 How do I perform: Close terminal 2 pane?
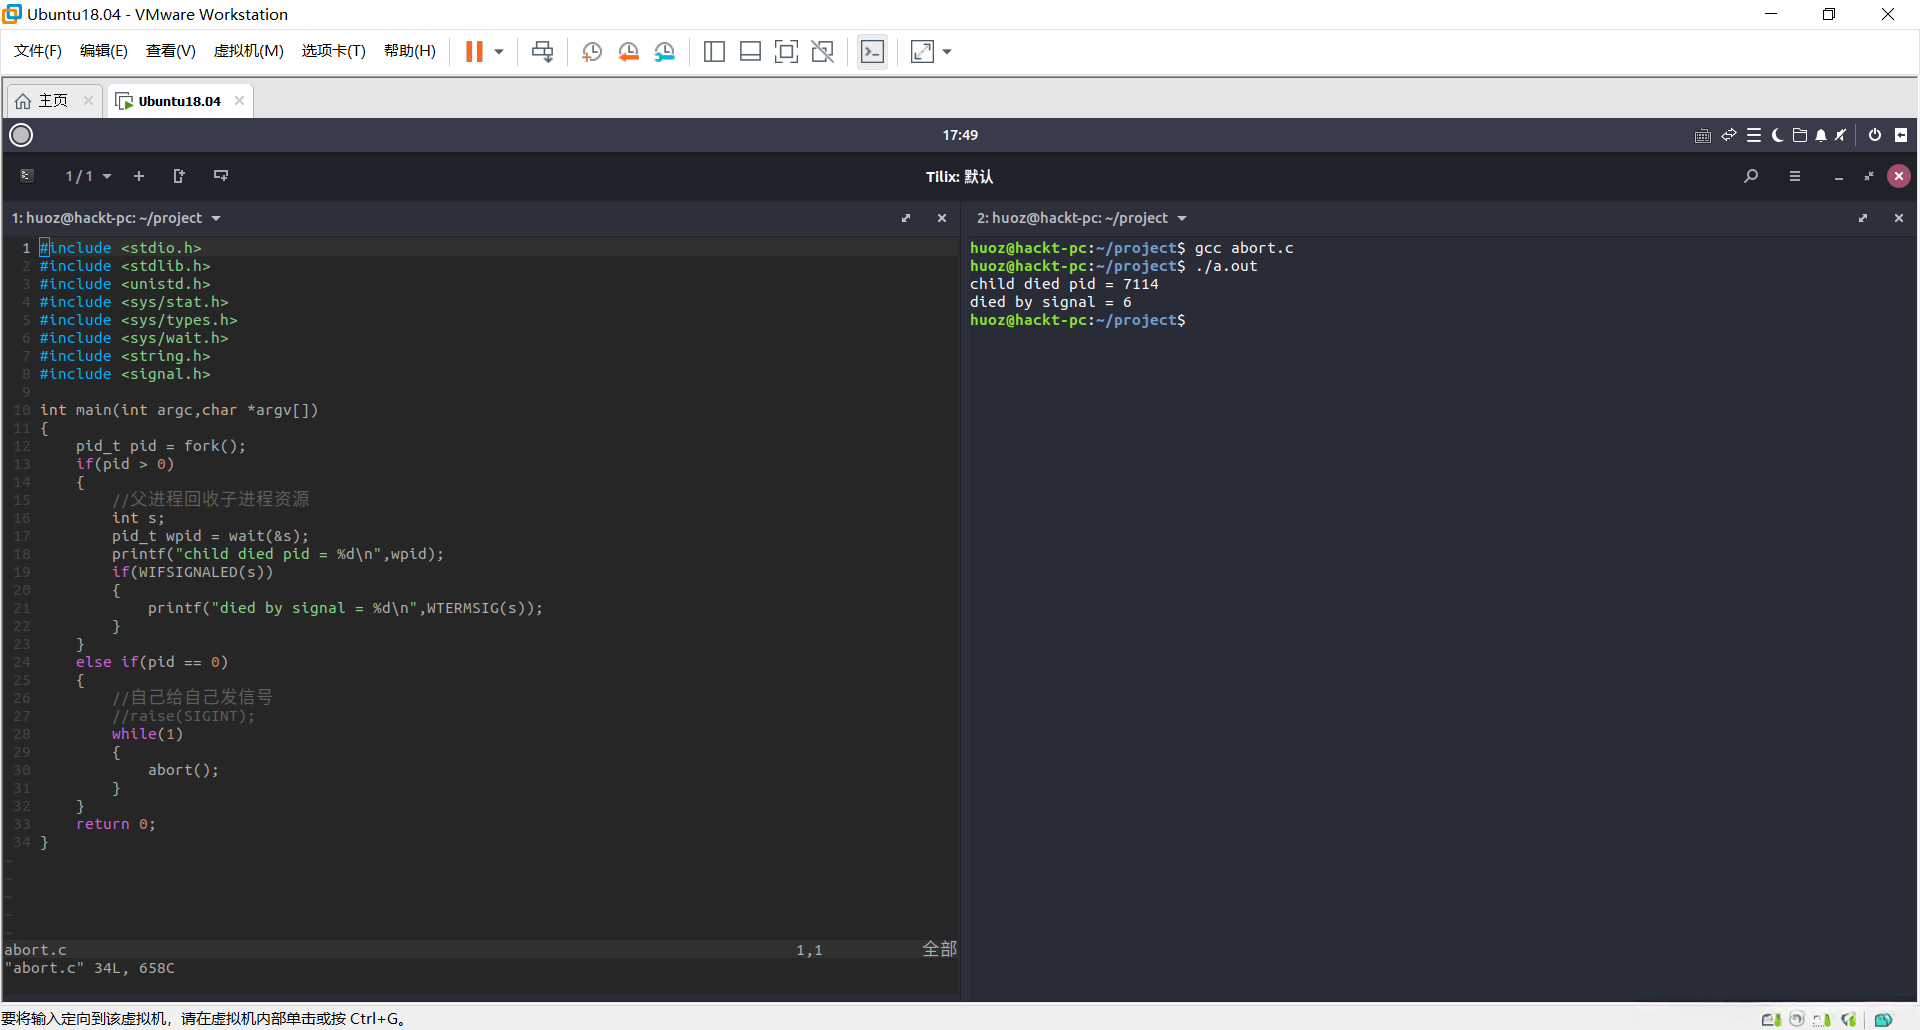click(x=1899, y=218)
